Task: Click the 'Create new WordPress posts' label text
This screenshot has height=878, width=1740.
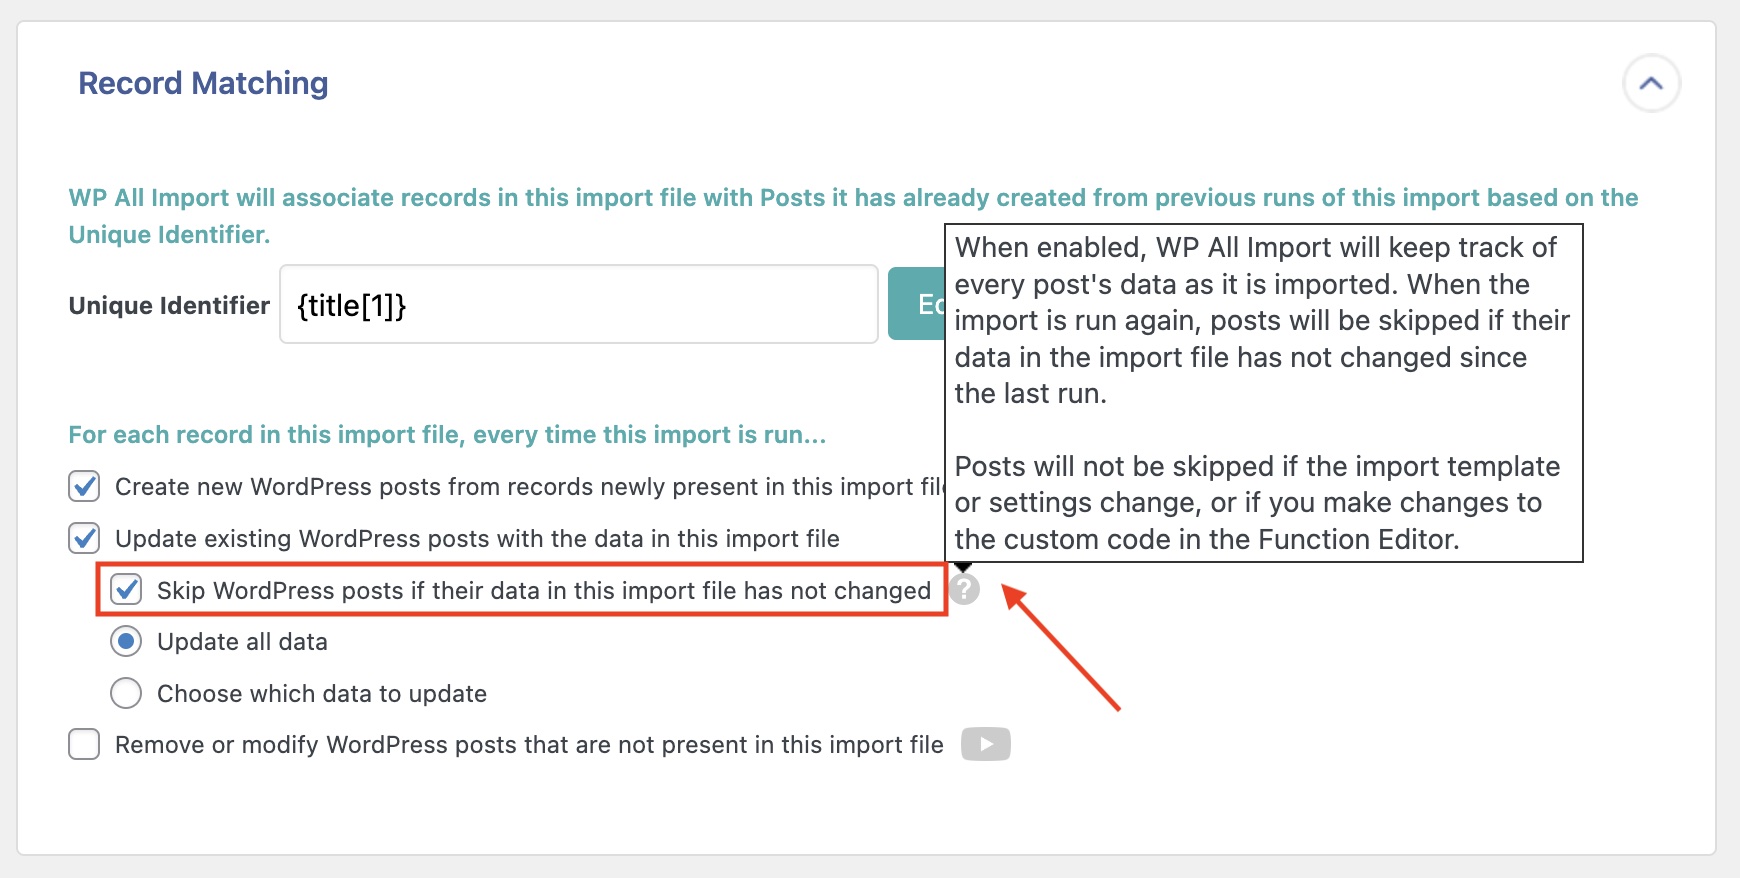Action: [520, 487]
